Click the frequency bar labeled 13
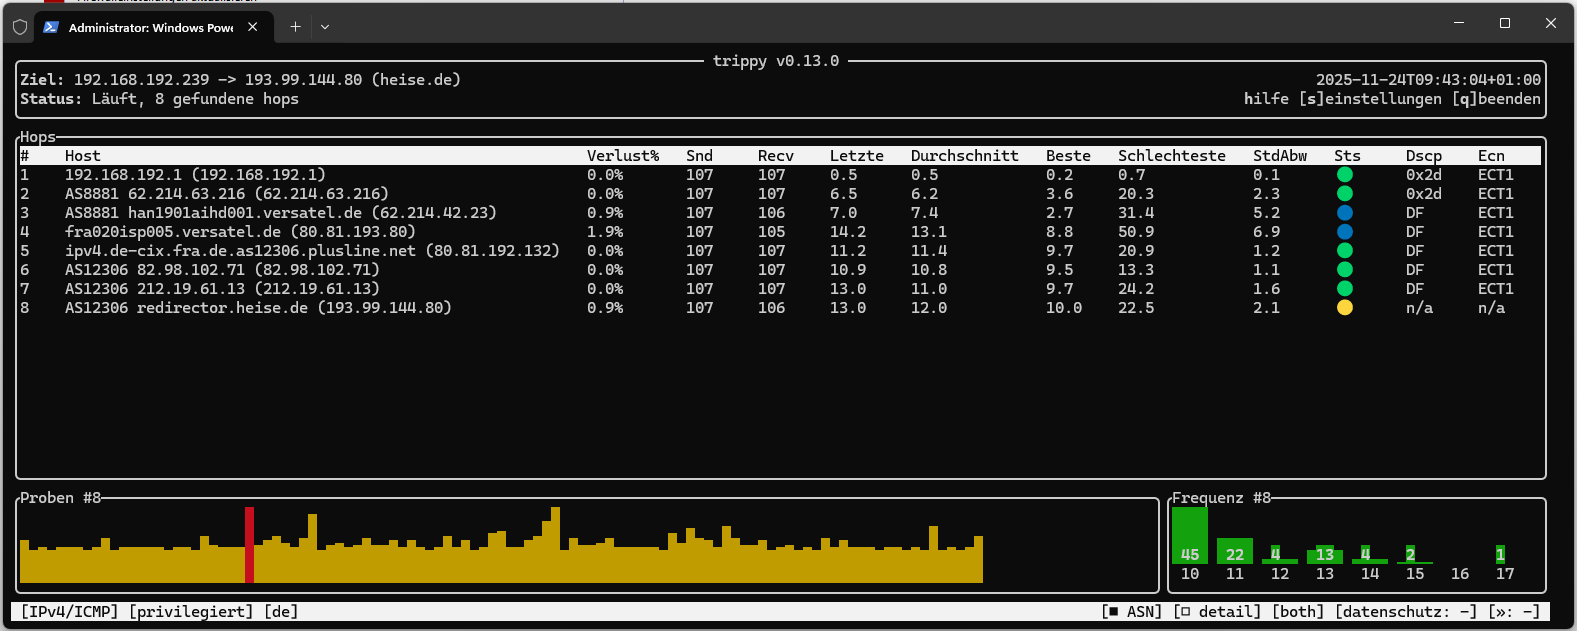 click(1325, 555)
